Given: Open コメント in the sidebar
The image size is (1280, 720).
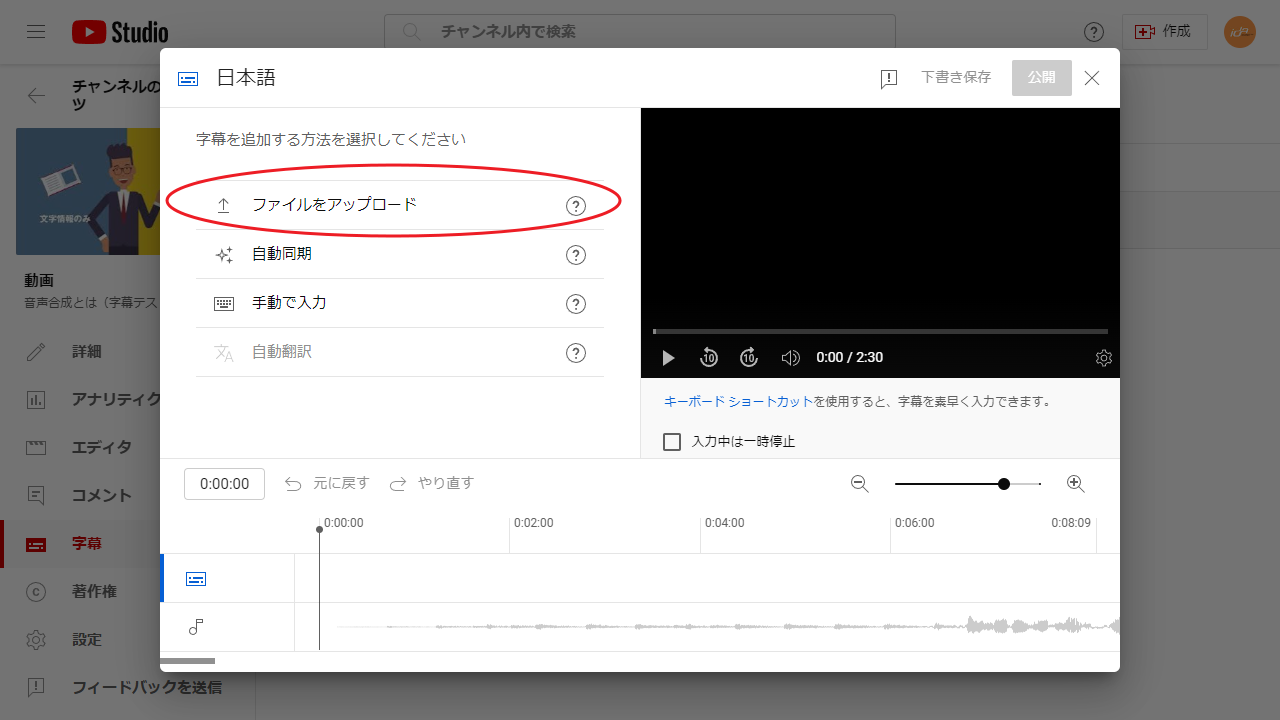Looking at the screenshot, I should (x=80, y=496).
